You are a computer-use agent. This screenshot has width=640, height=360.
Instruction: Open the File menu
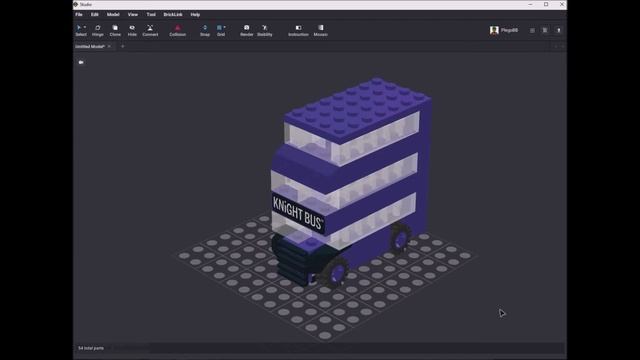tap(79, 14)
